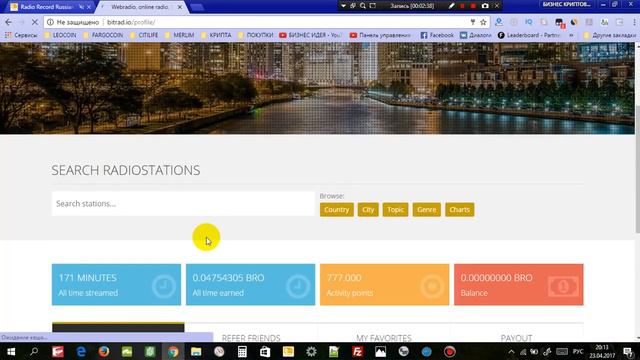Switch to the Radio Record Russia tab
The width and height of the screenshot is (640, 360).
click(47, 7)
